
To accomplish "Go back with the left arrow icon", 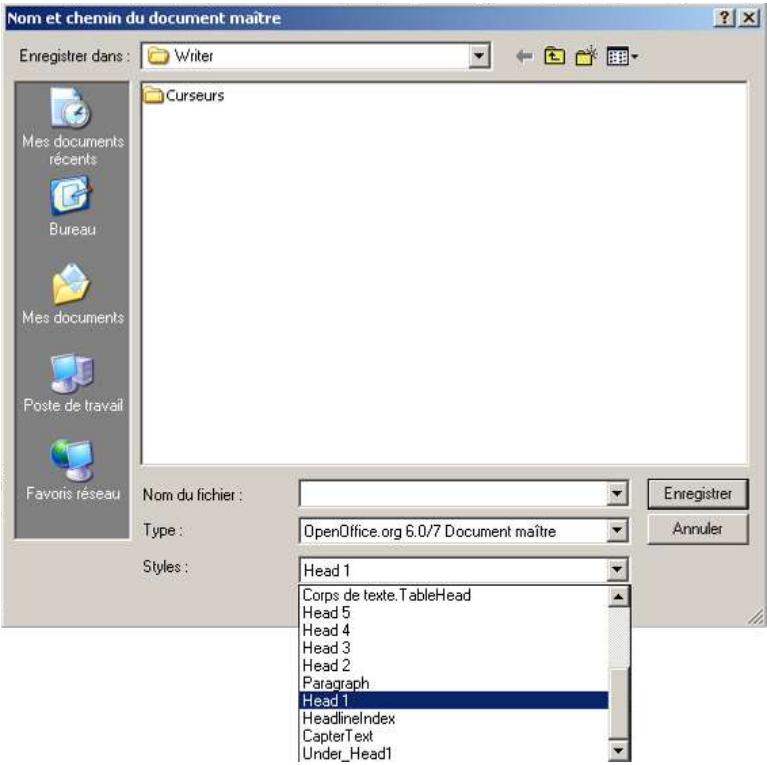I will pos(524,56).
